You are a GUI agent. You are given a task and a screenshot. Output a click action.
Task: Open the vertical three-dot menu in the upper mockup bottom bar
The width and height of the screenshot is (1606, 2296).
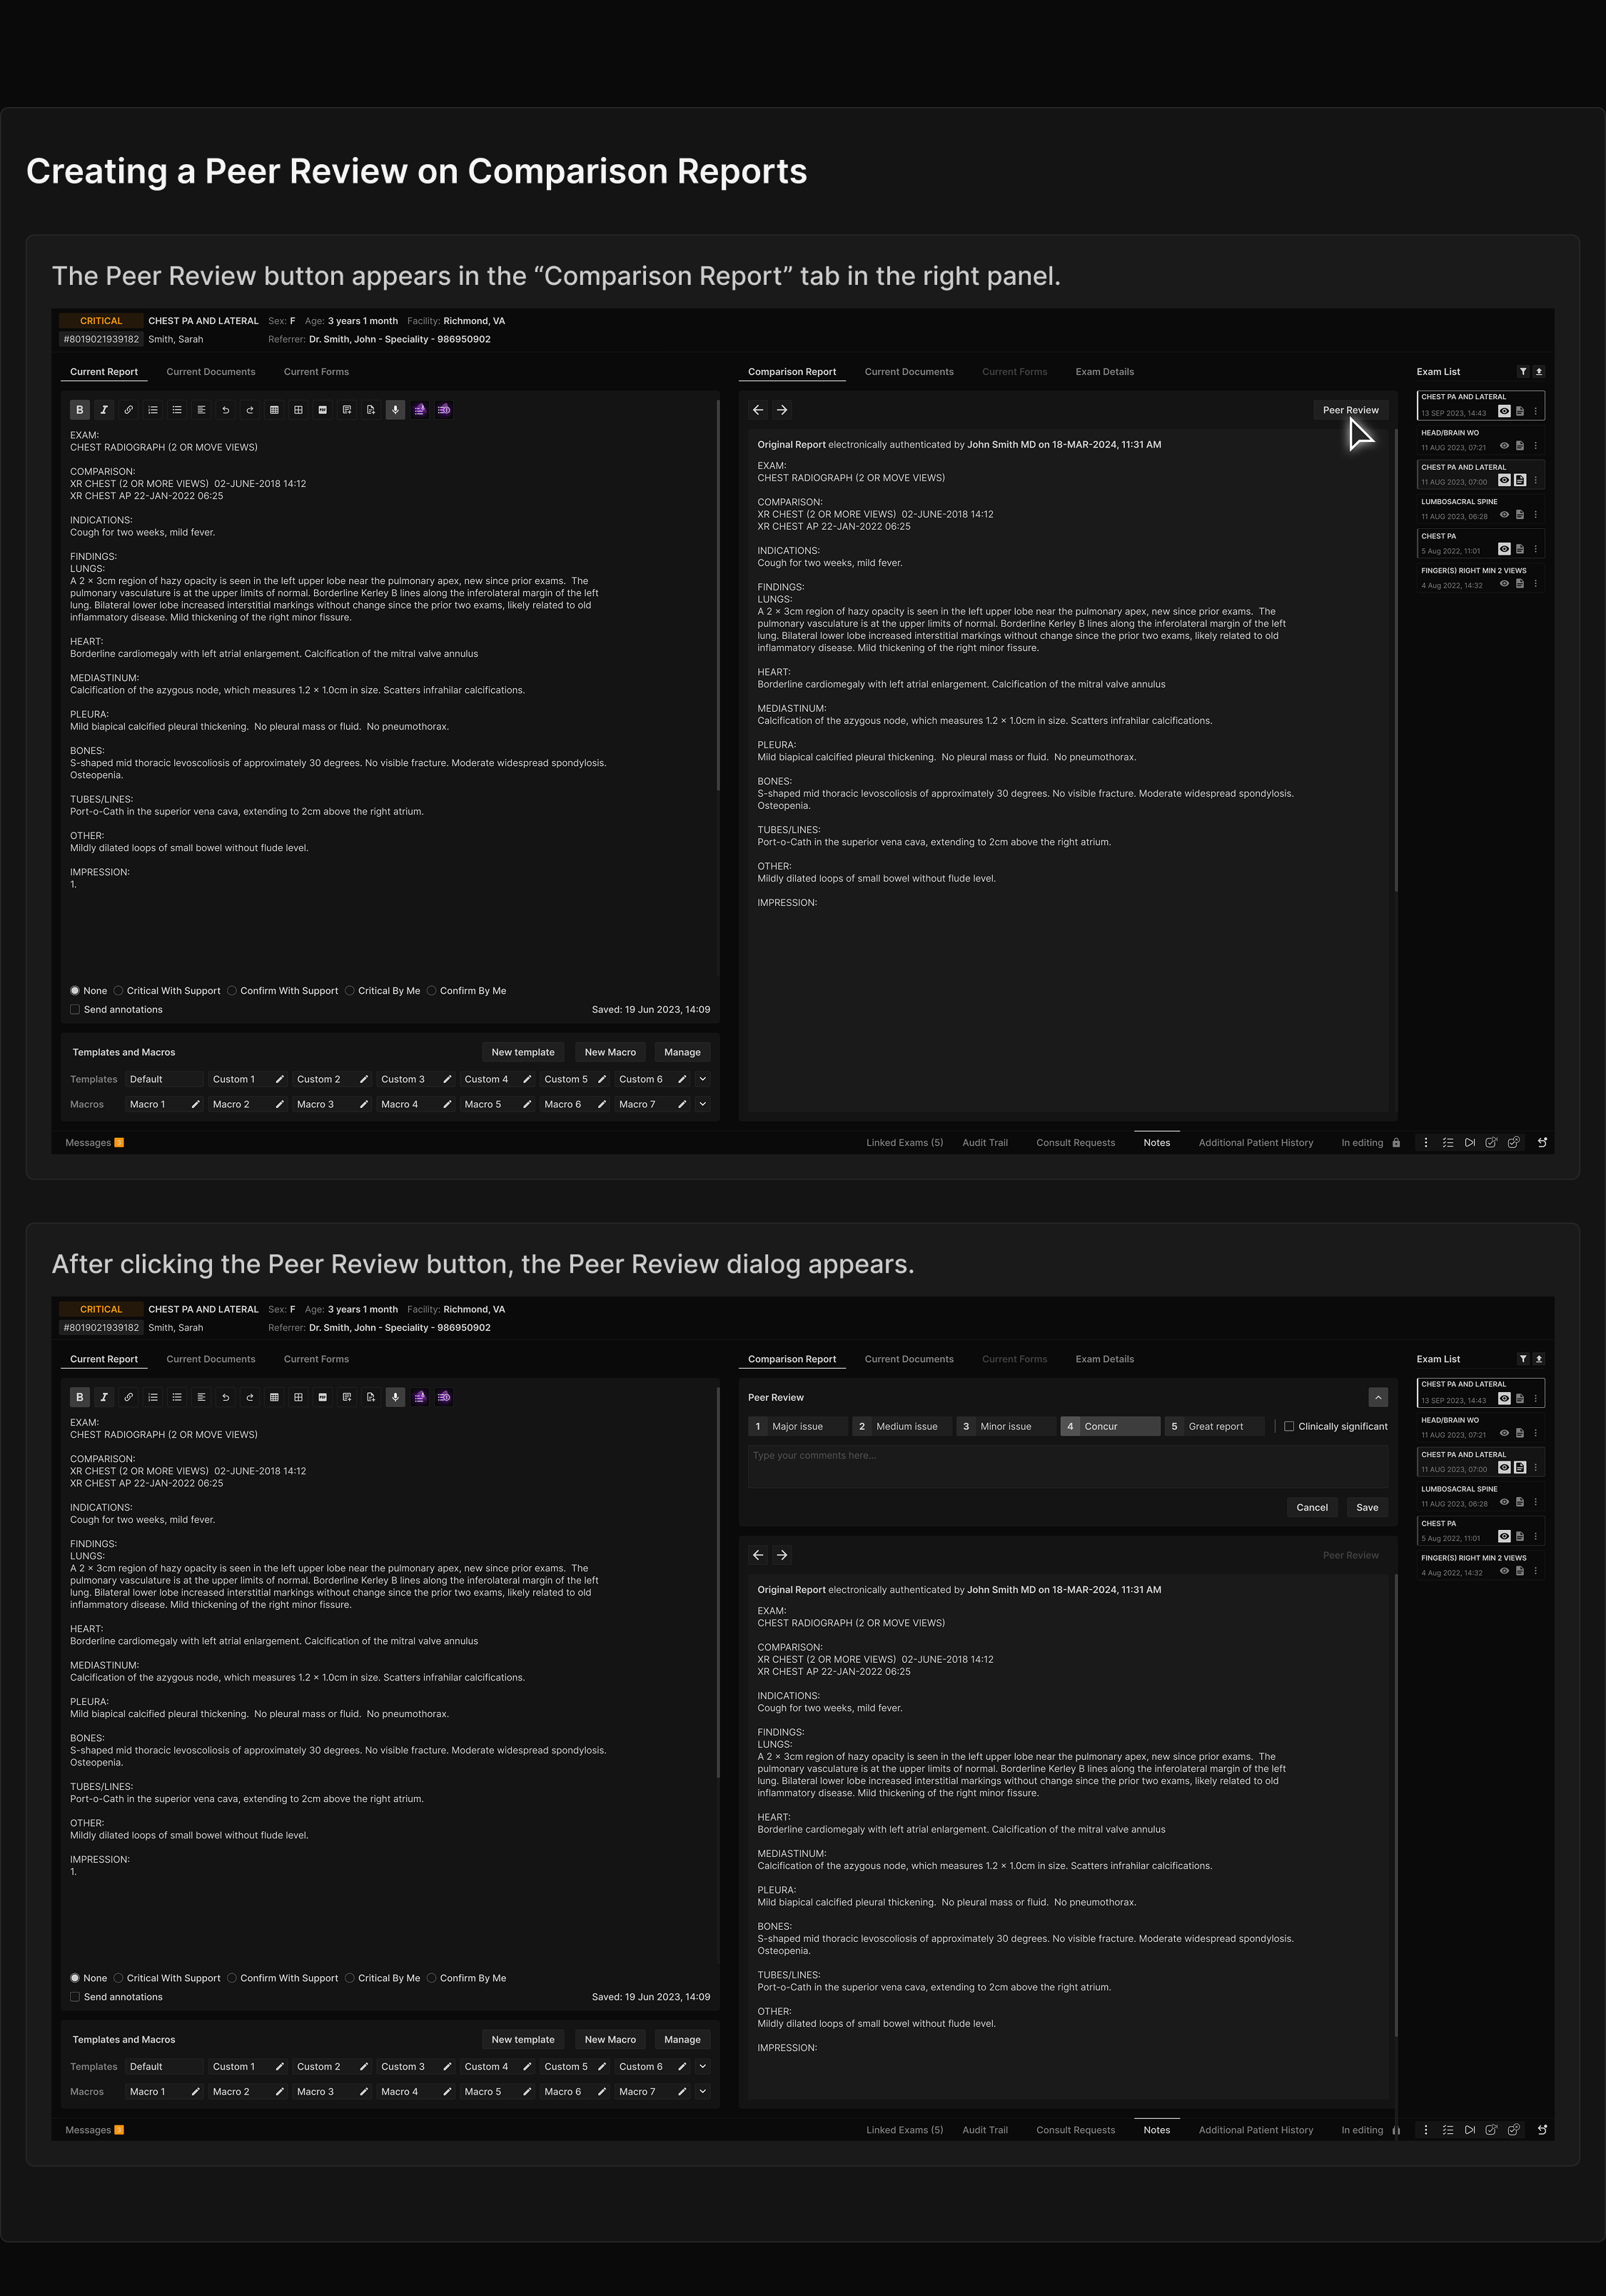1426,1143
